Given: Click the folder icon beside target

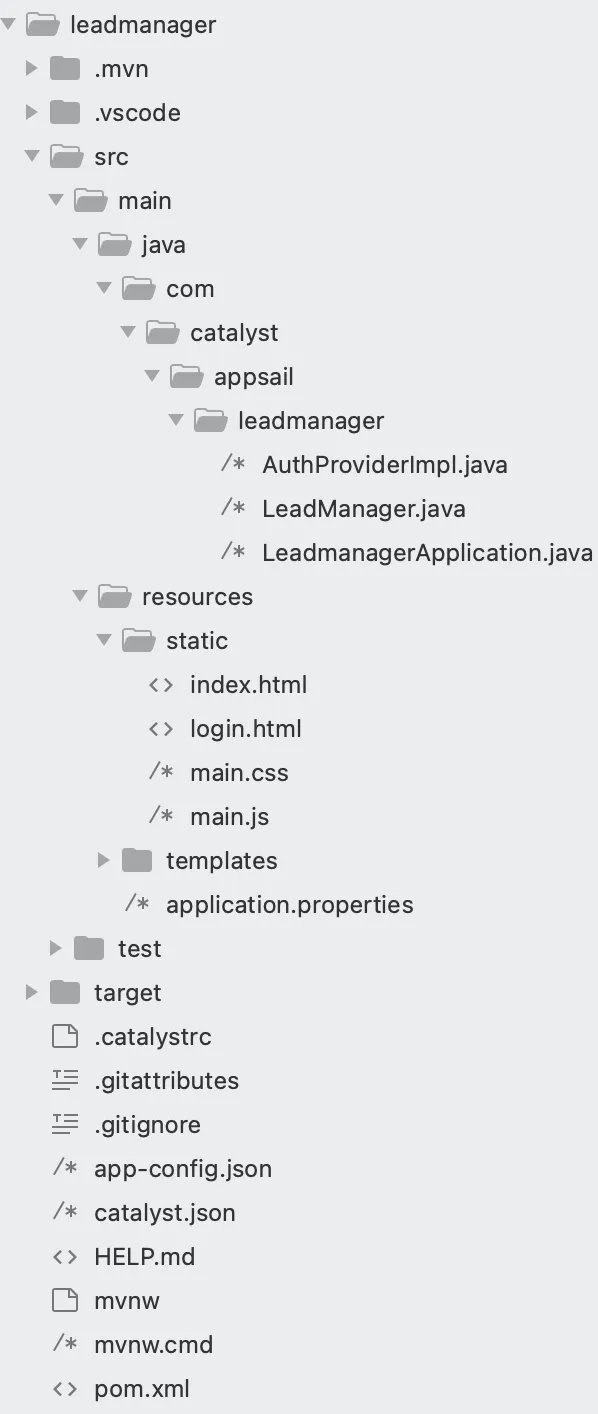Looking at the screenshot, I should point(65,992).
